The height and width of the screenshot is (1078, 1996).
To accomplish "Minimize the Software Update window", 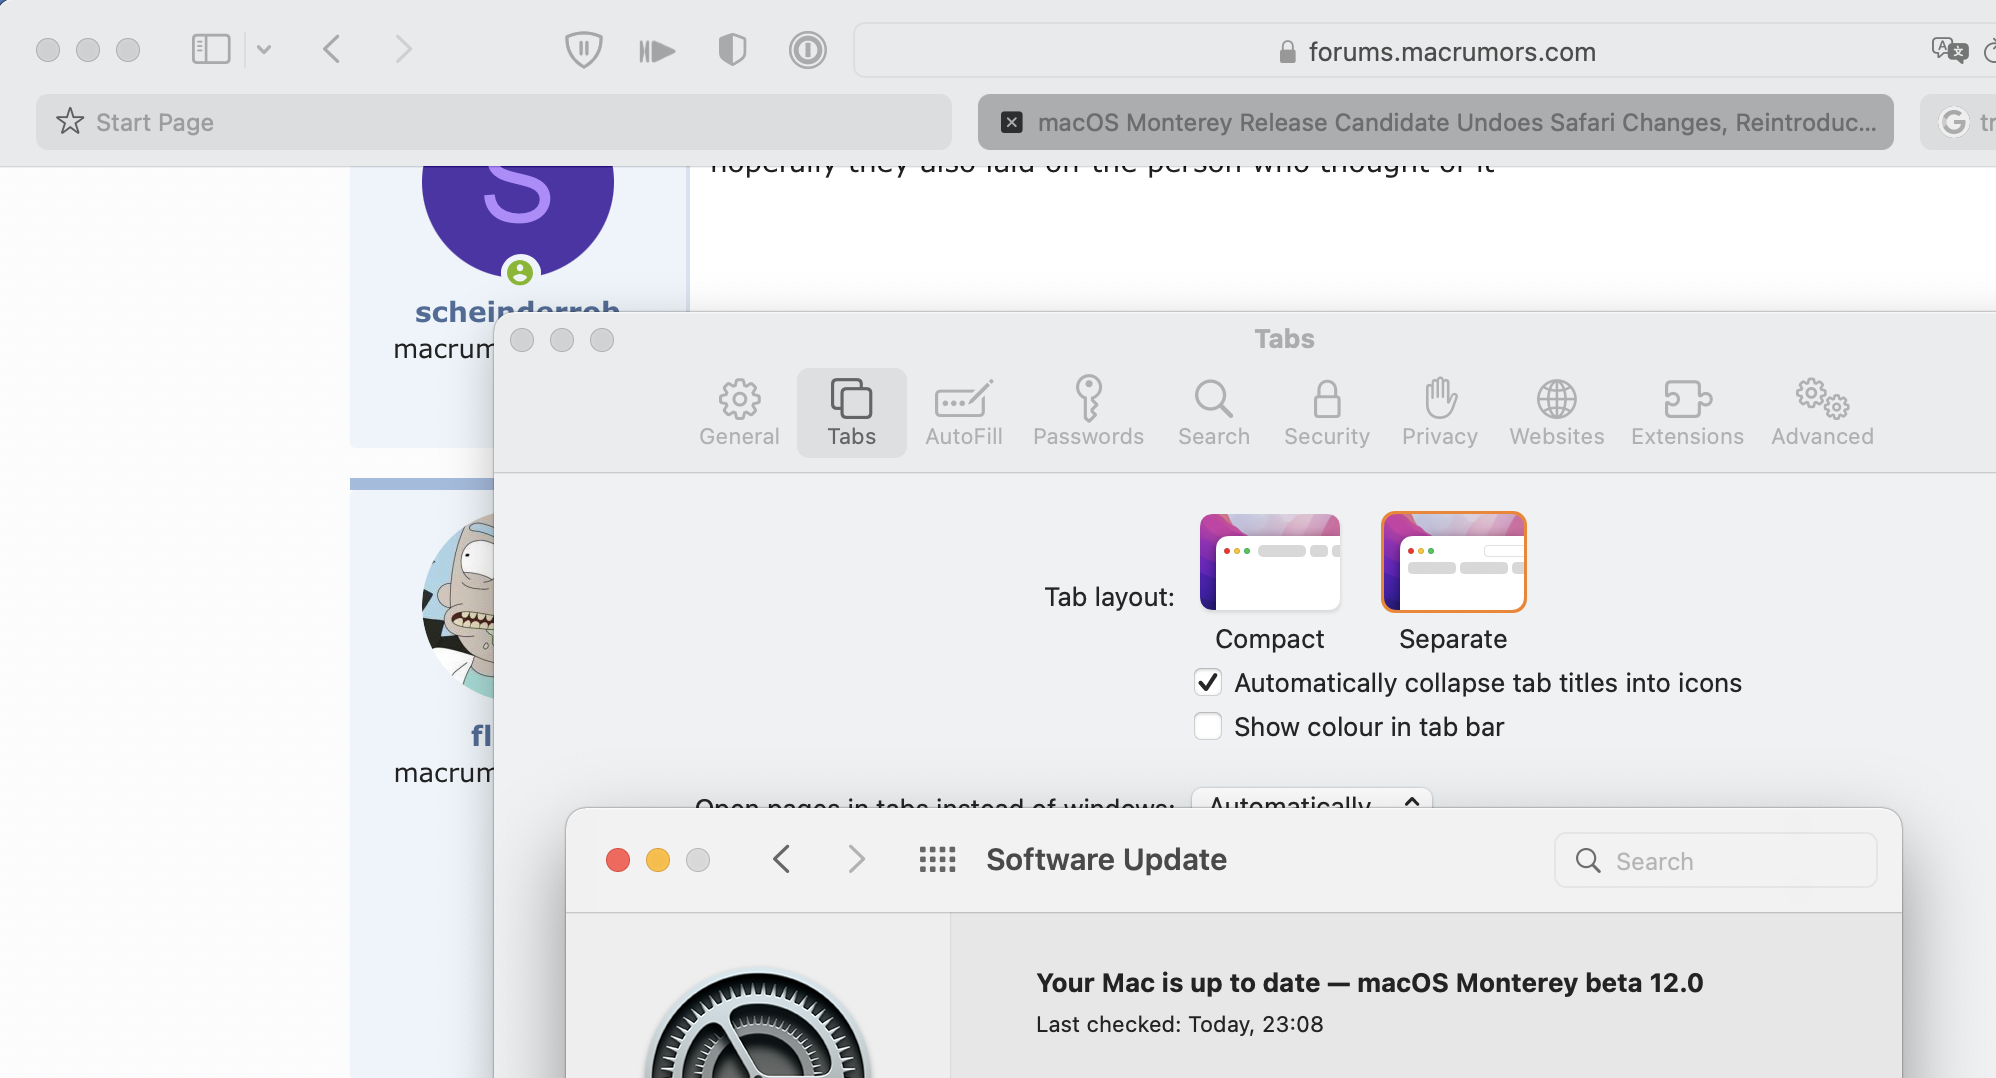I will [658, 860].
